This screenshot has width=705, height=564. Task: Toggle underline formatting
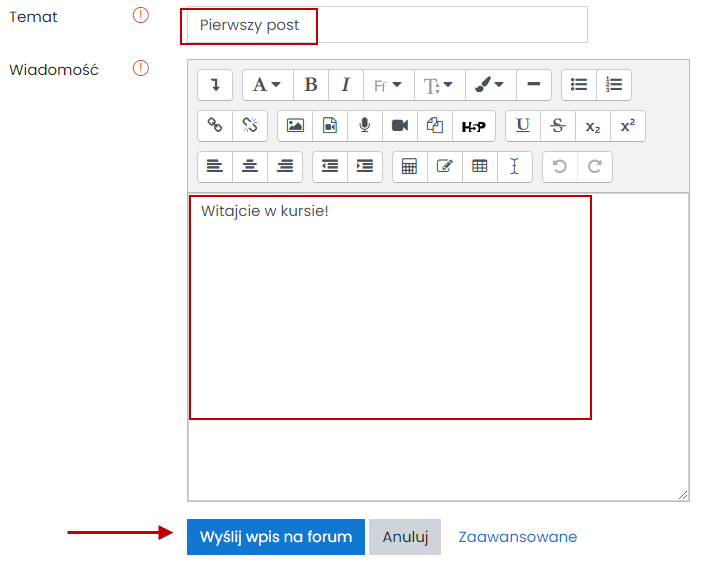click(x=522, y=126)
